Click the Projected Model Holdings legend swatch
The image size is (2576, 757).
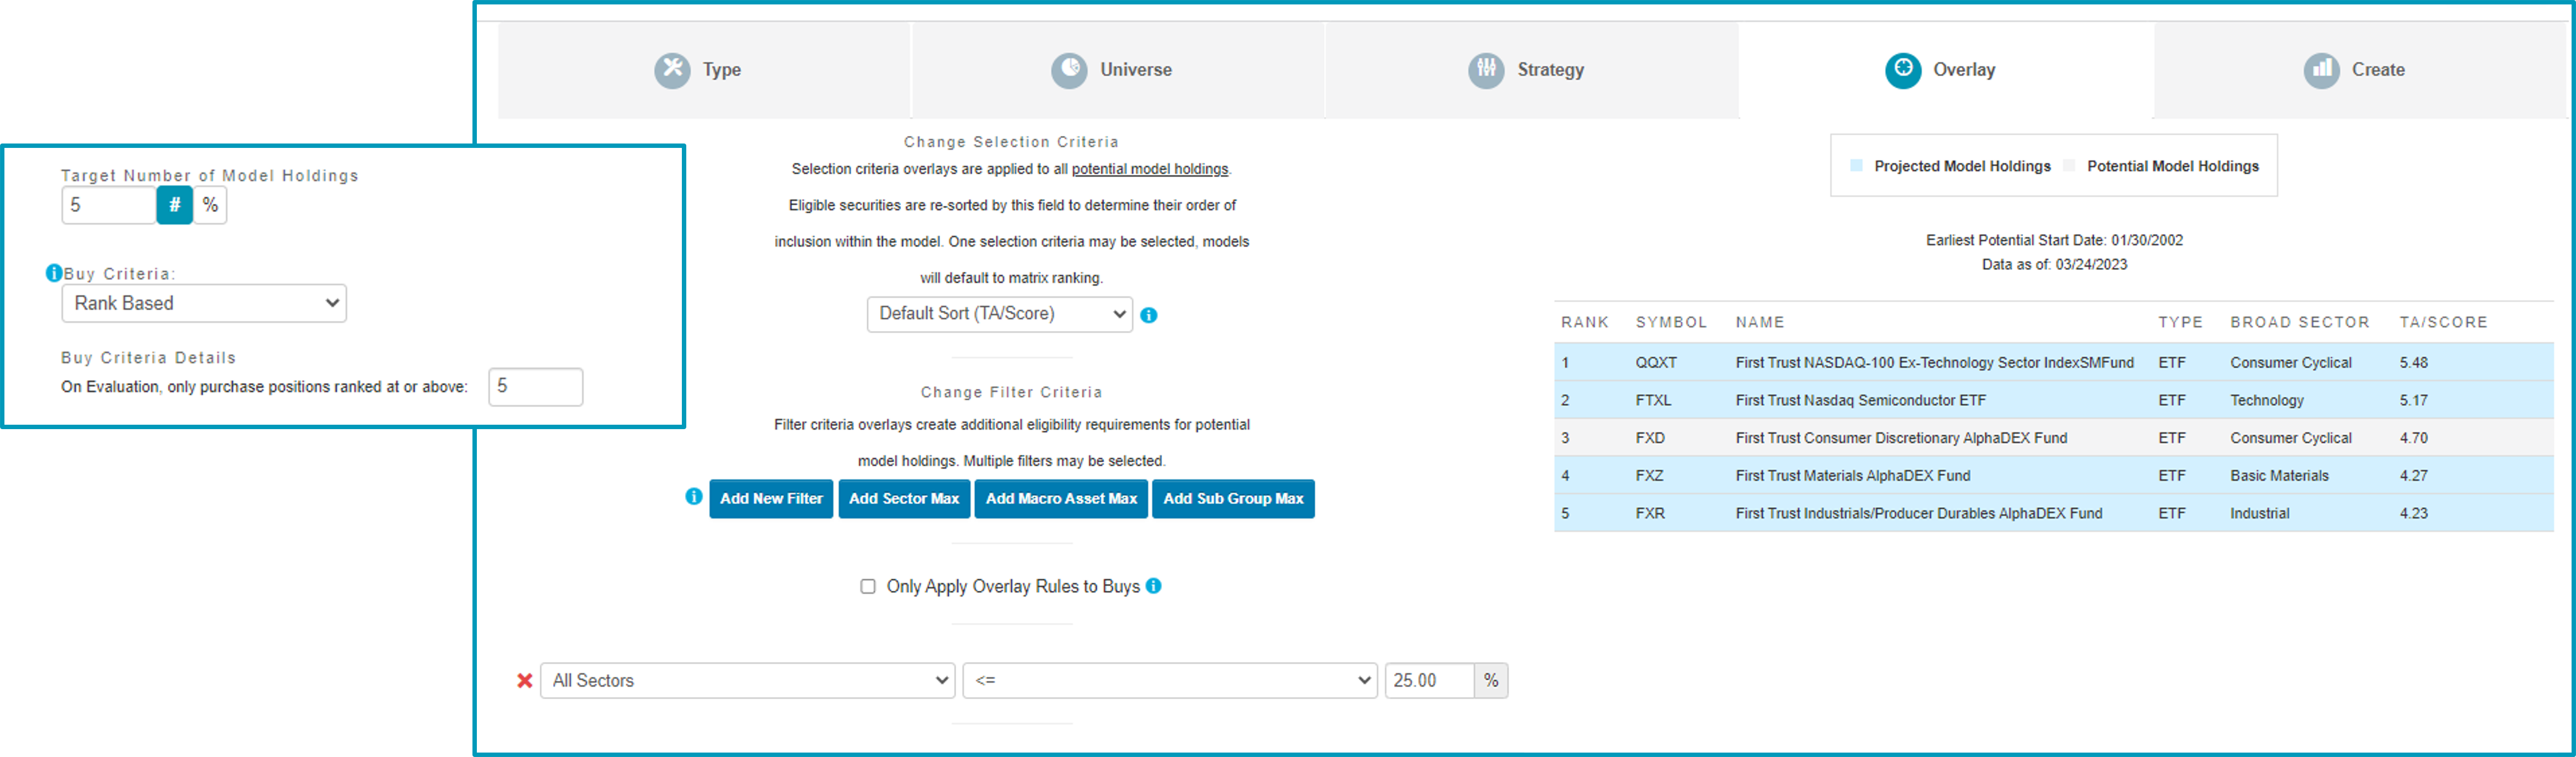1856,166
